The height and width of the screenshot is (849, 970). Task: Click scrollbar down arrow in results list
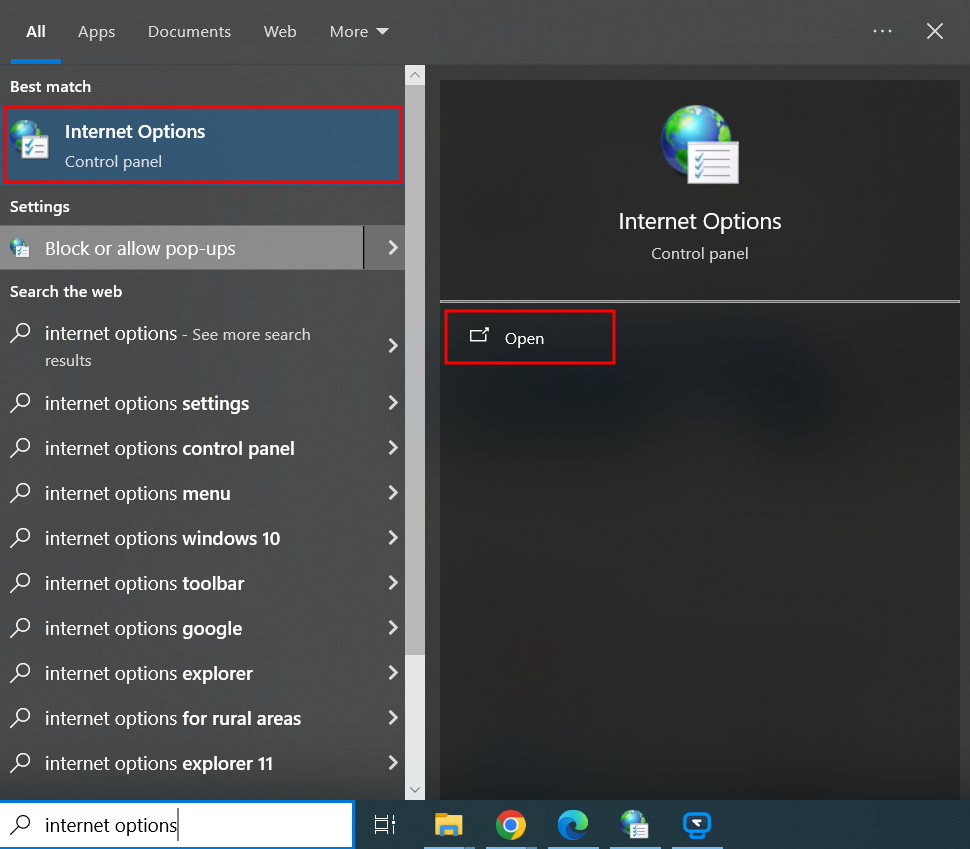(415, 790)
